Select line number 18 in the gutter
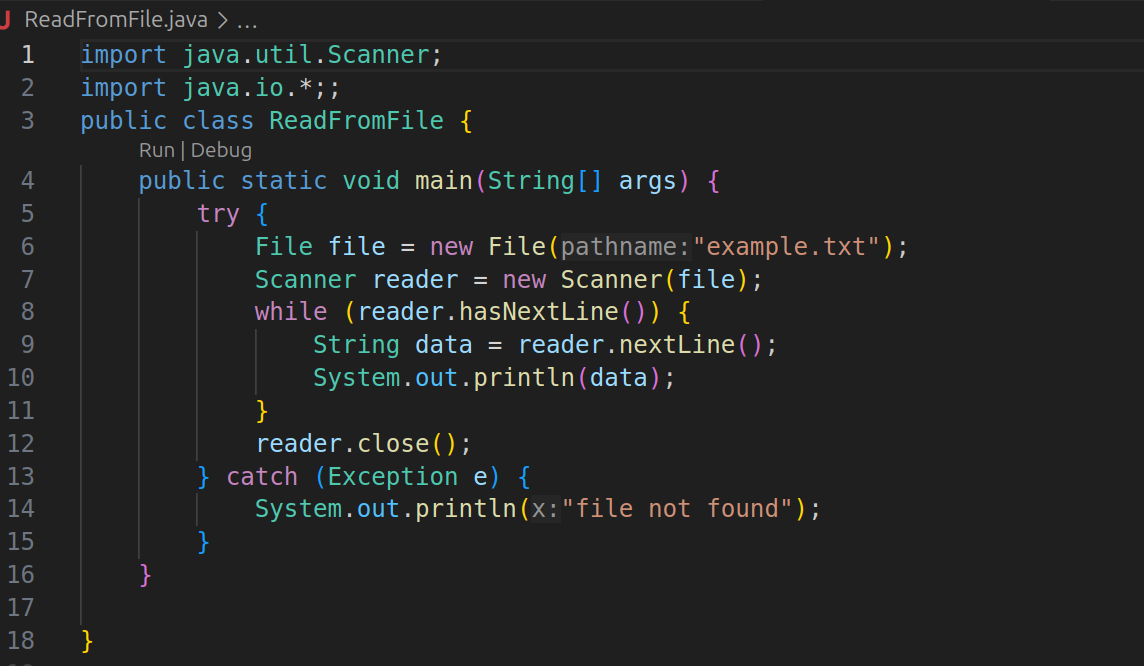Image resolution: width=1144 pixels, height=666 pixels. click(27, 640)
